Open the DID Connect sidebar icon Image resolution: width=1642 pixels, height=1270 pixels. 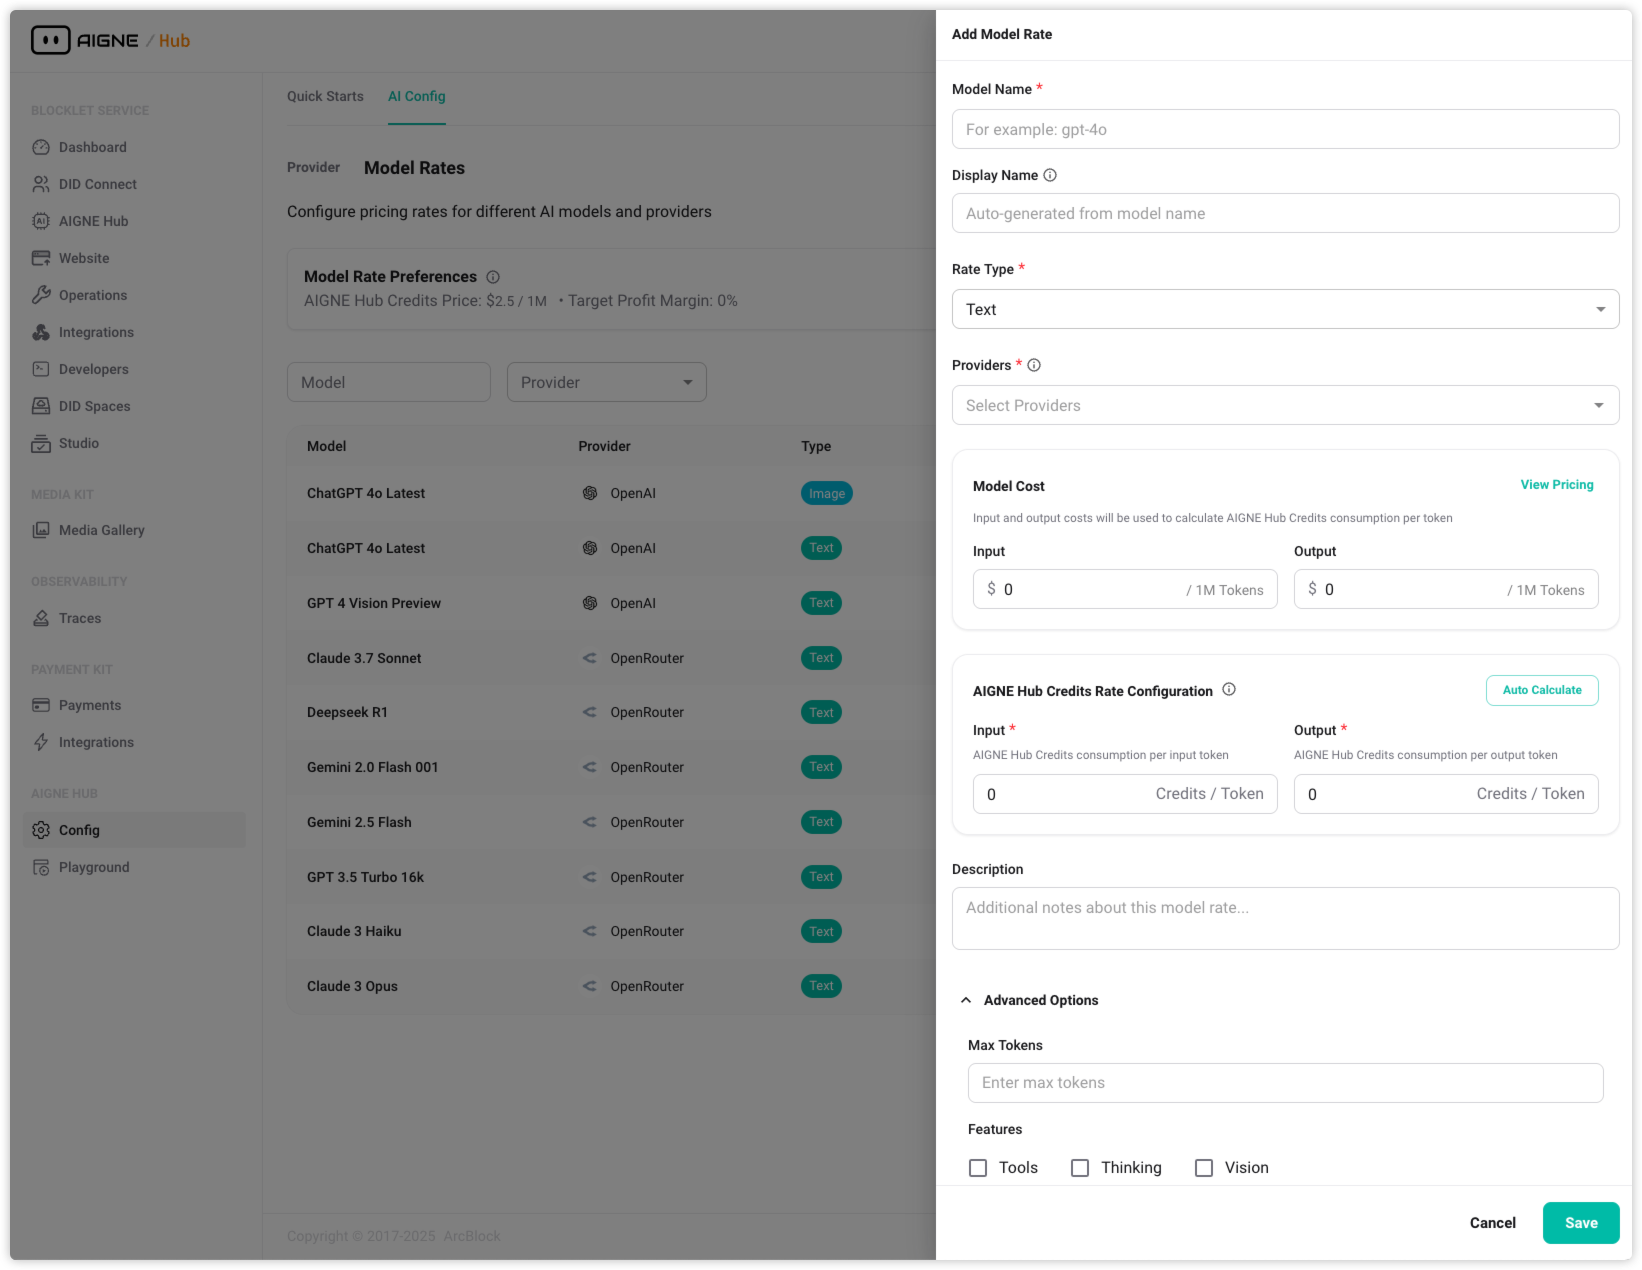click(41, 184)
